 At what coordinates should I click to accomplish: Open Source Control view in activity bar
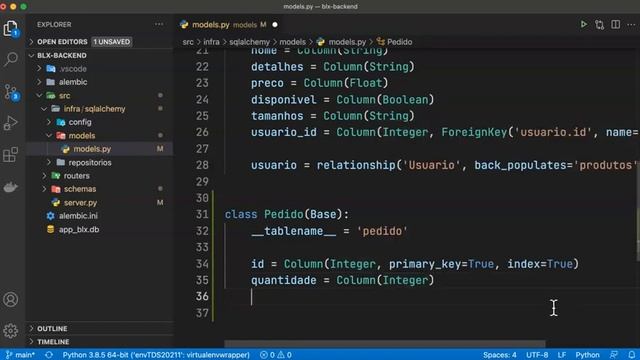(11, 92)
